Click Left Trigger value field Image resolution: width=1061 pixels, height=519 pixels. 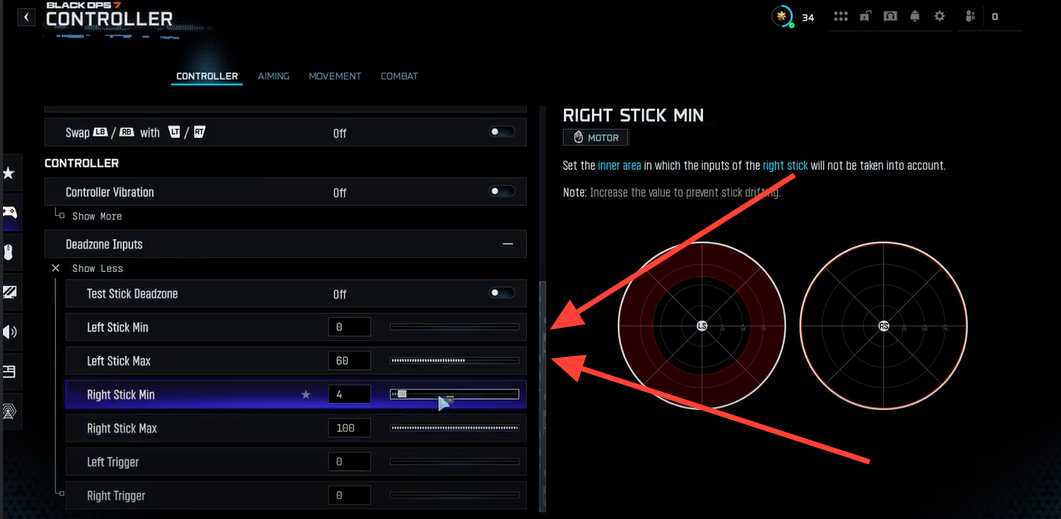(349, 461)
